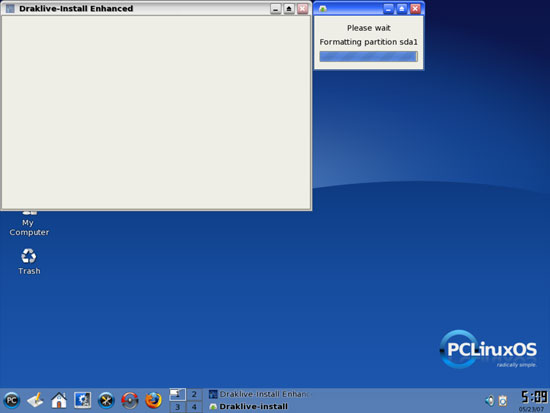Open the Control Center configuration icon

pos(82,400)
